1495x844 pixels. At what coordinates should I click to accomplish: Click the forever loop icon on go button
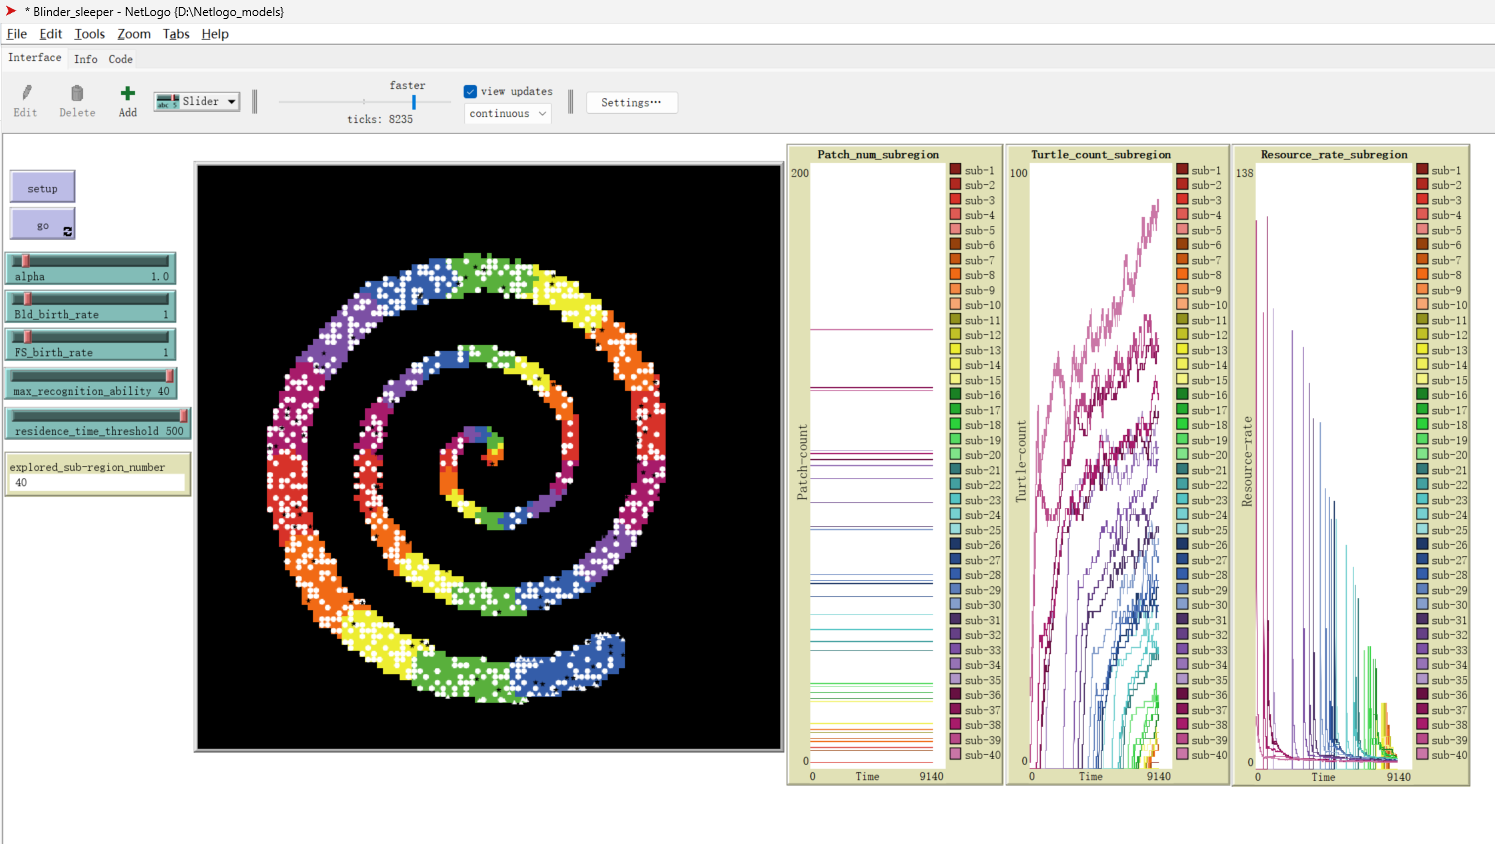(x=68, y=231)
